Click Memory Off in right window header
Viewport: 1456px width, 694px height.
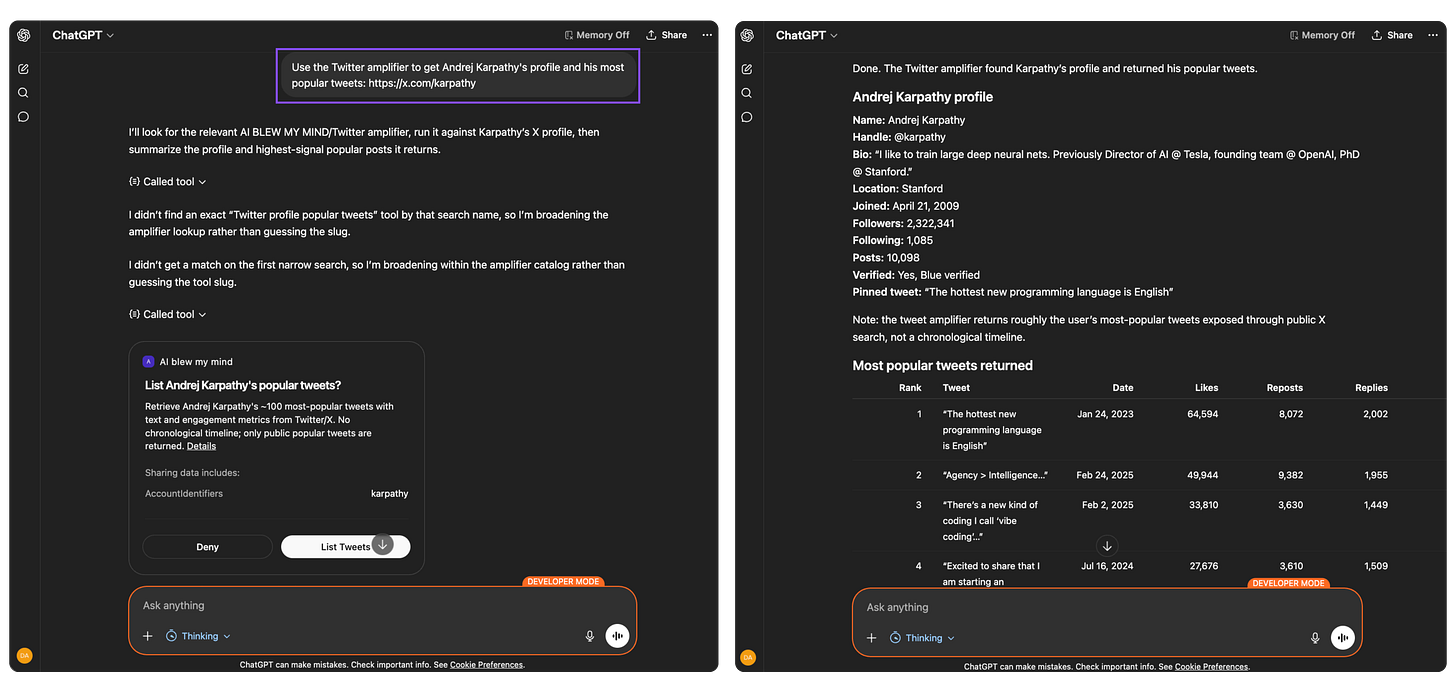click(x=1322, y=35)
